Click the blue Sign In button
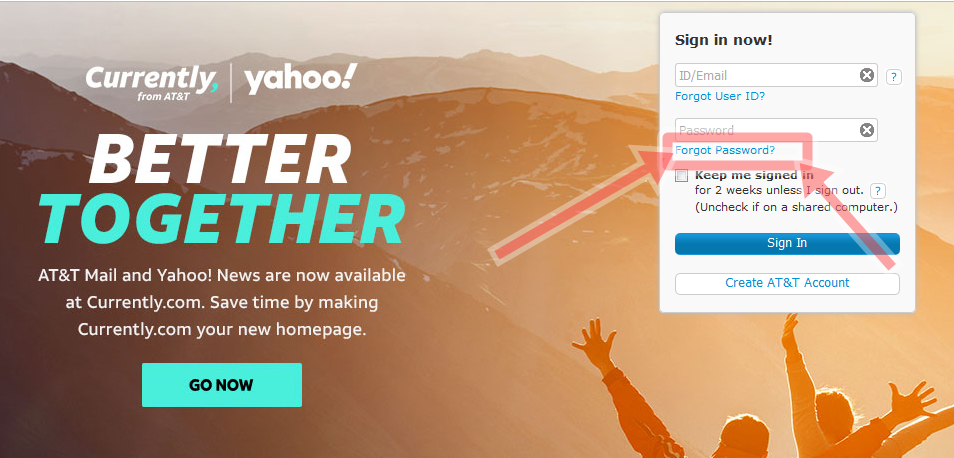Viewport: 954px width, 458px height. click(787, 243)
